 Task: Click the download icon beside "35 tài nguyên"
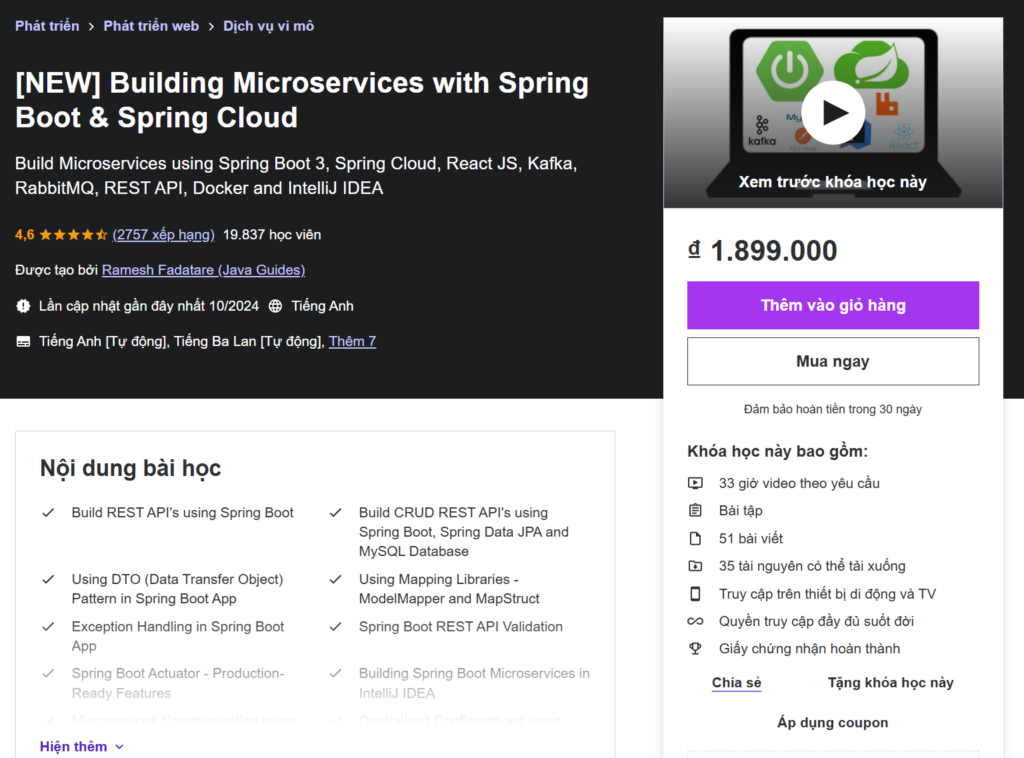pos(695,566)
